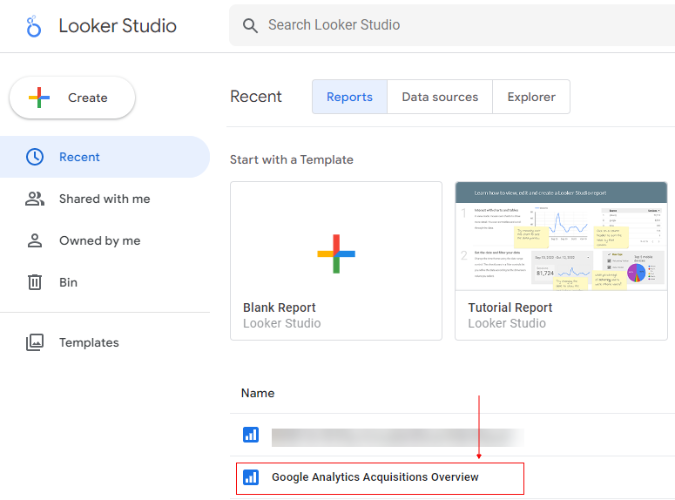Image resolution: width=675 pixels, height=500 pixels.
Task: Open the blurred-name report row
Action: click(452, 435)
